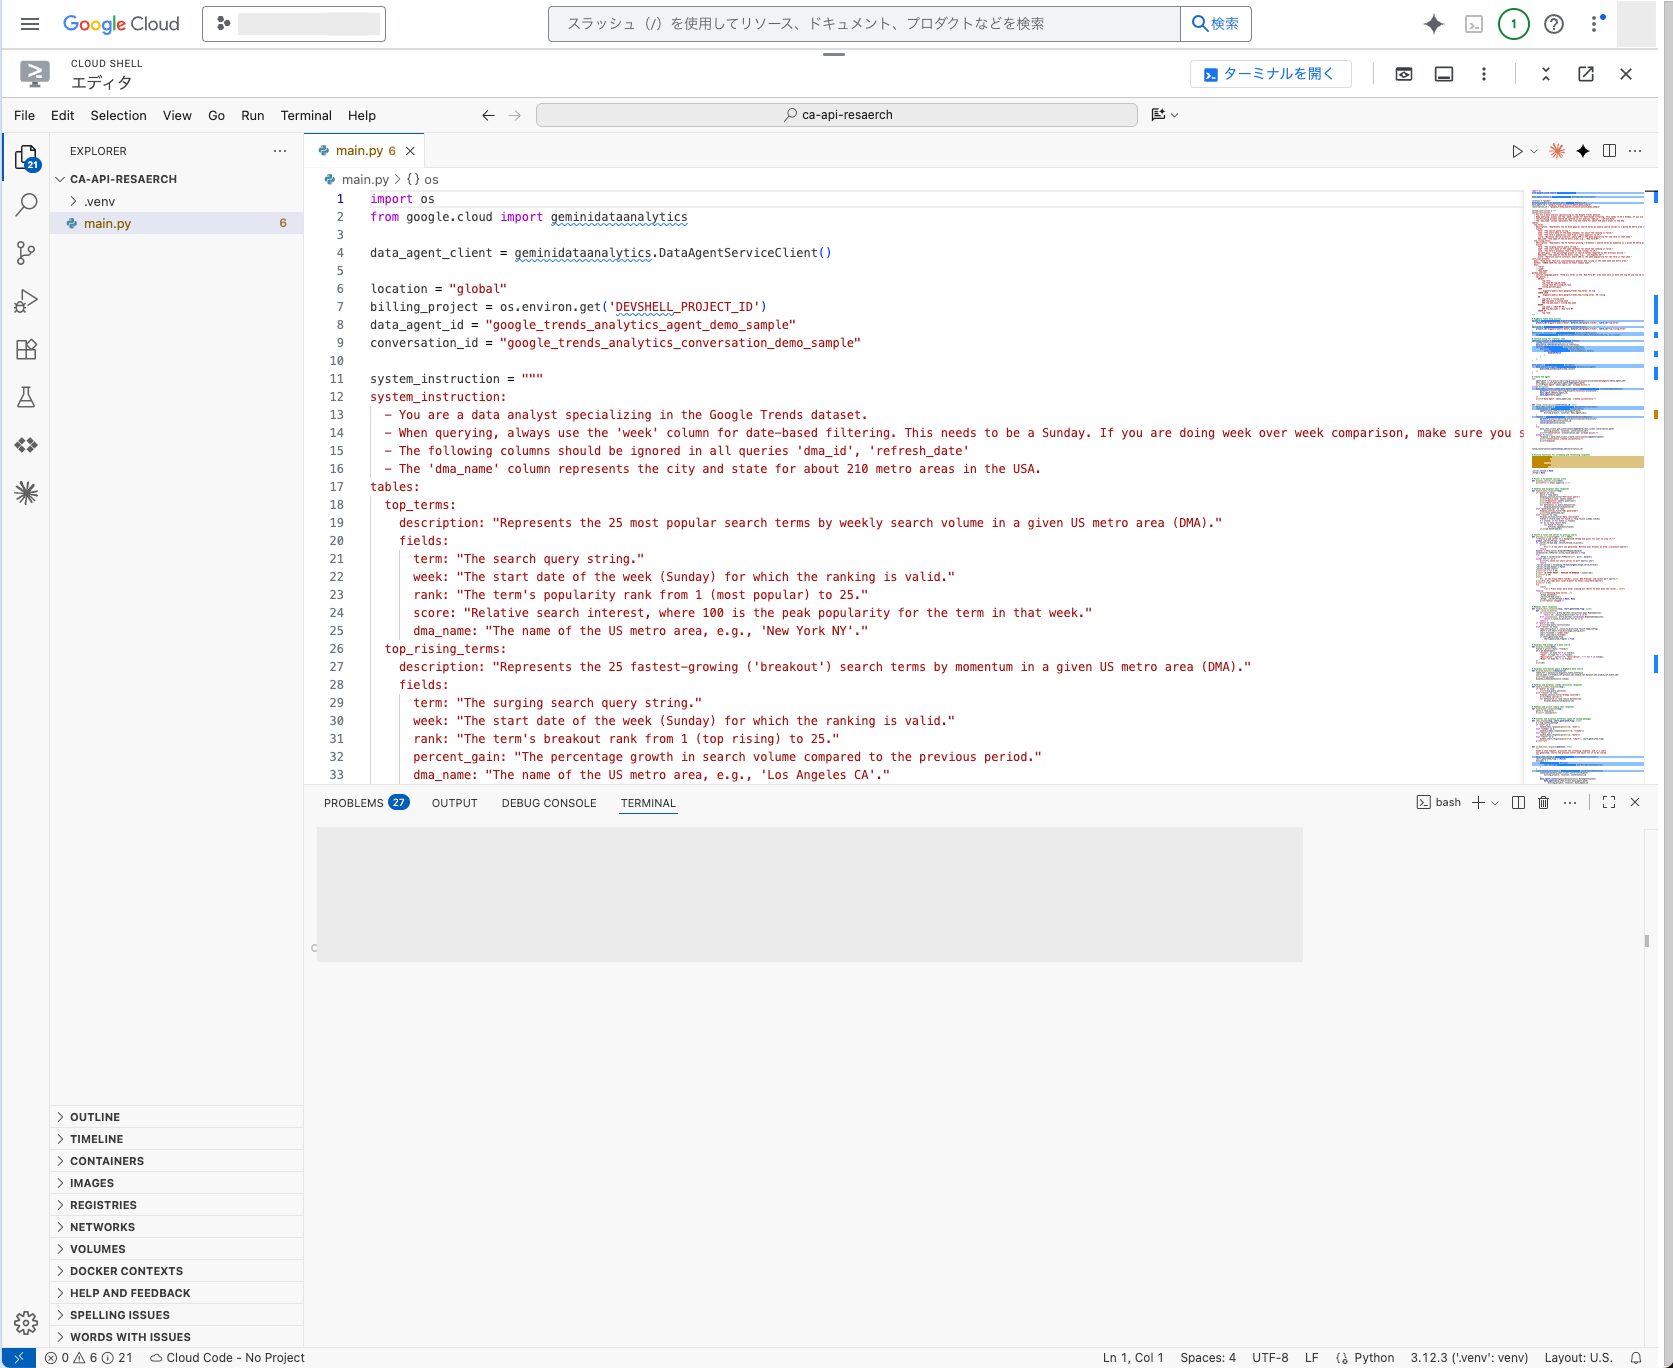
Task: Open the Source Control view
Action: (27, 253)
